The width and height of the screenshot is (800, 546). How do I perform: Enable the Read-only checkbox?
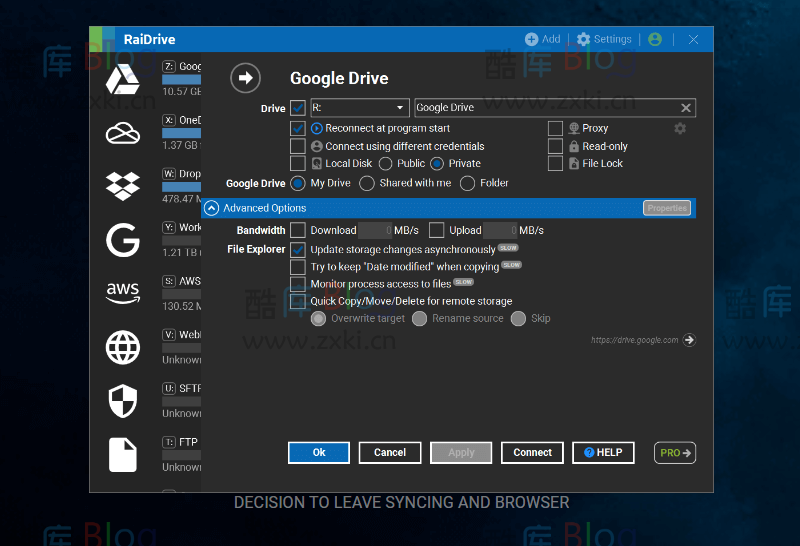click(x=555, y=146)
